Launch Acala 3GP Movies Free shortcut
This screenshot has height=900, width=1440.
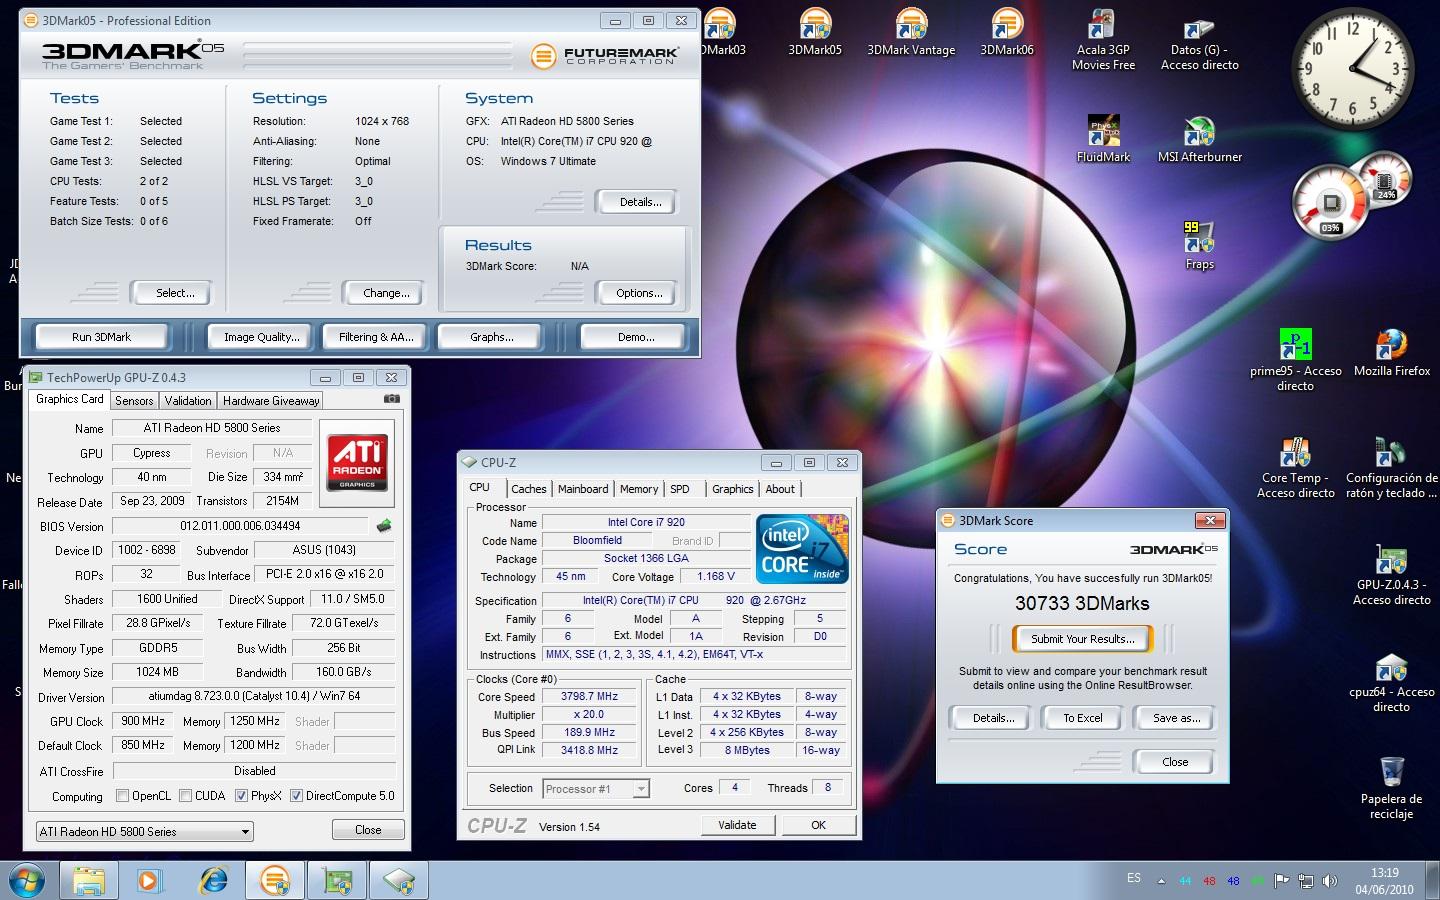coord(1103,40)
